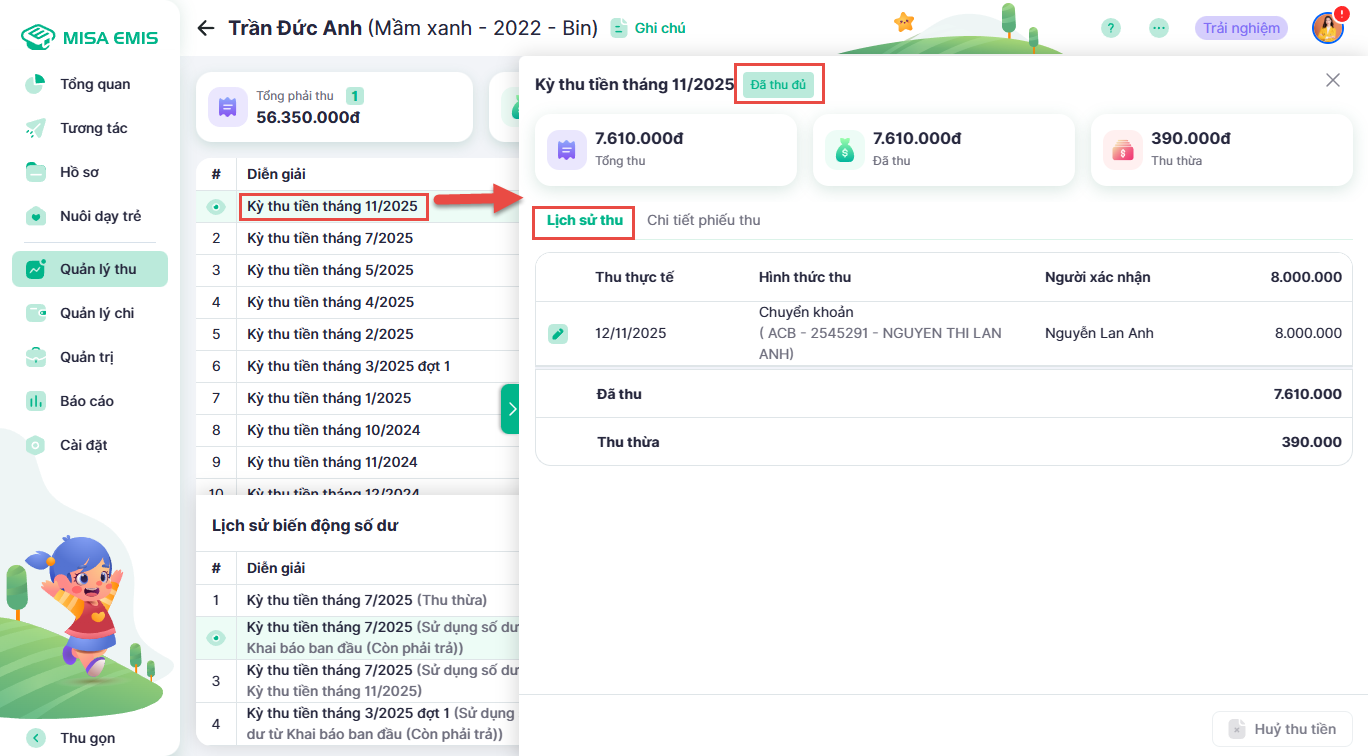Open Cài đặt settings in the sidebar
Screen dimensions: 1368x756
pos(84,445)
